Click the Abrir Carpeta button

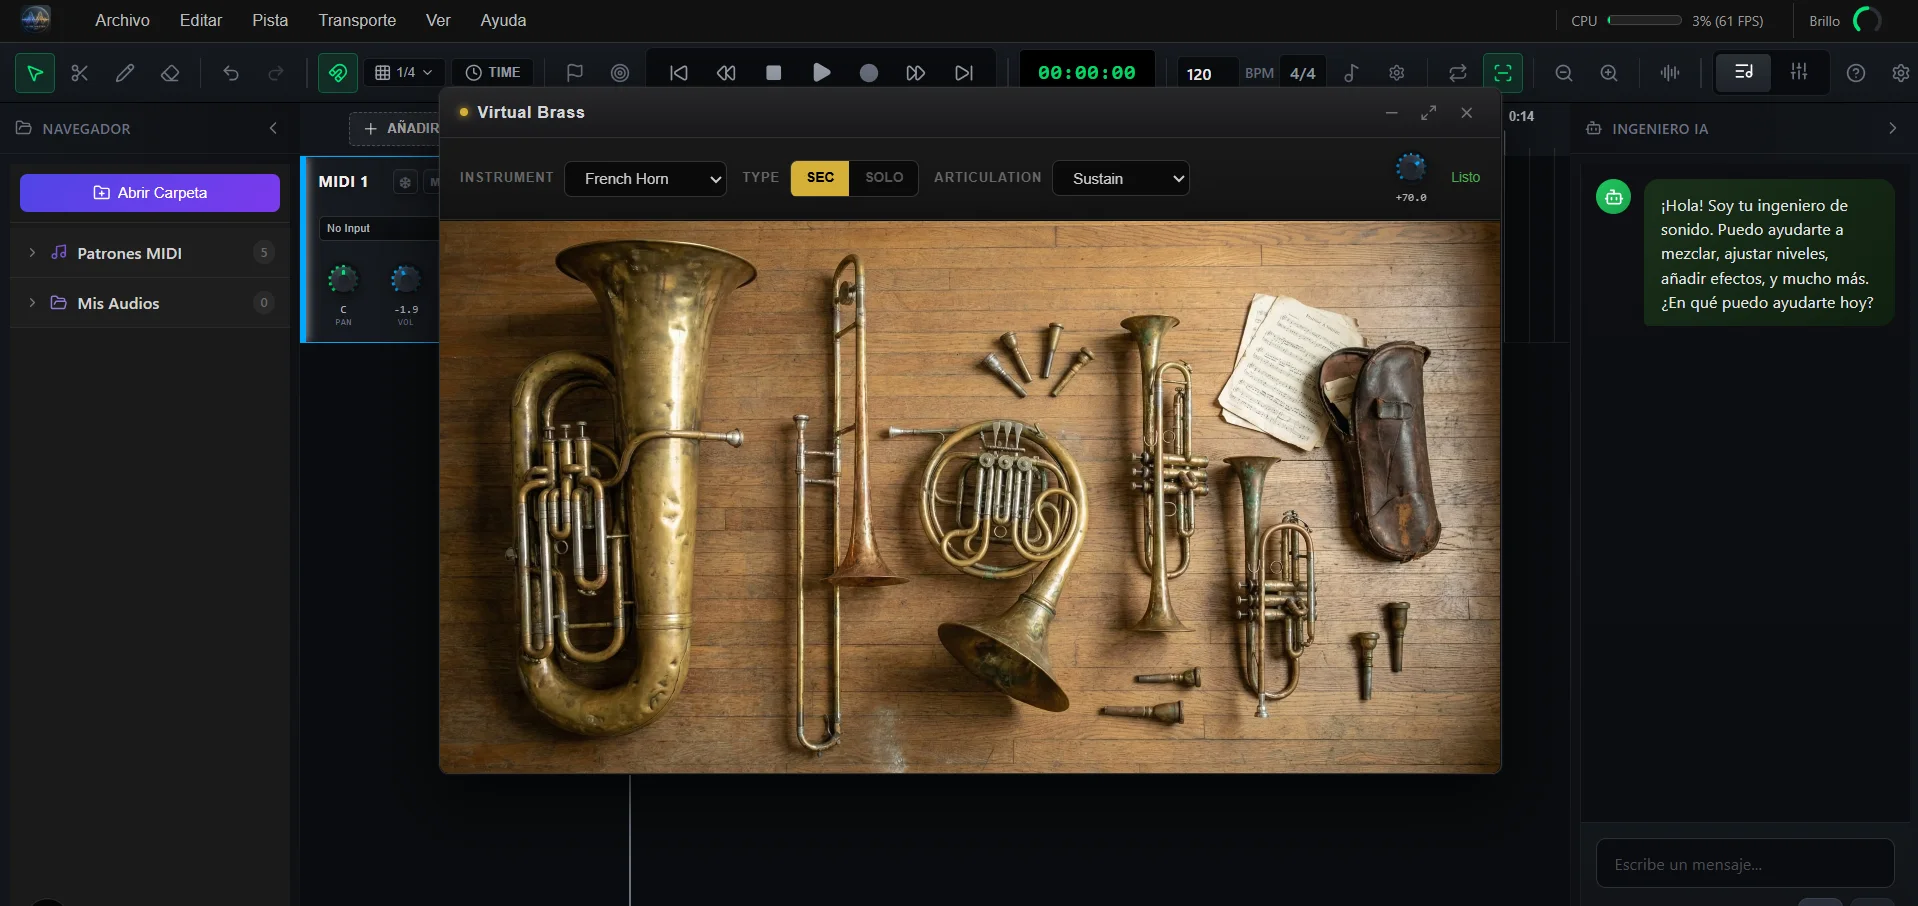(150, 193)
